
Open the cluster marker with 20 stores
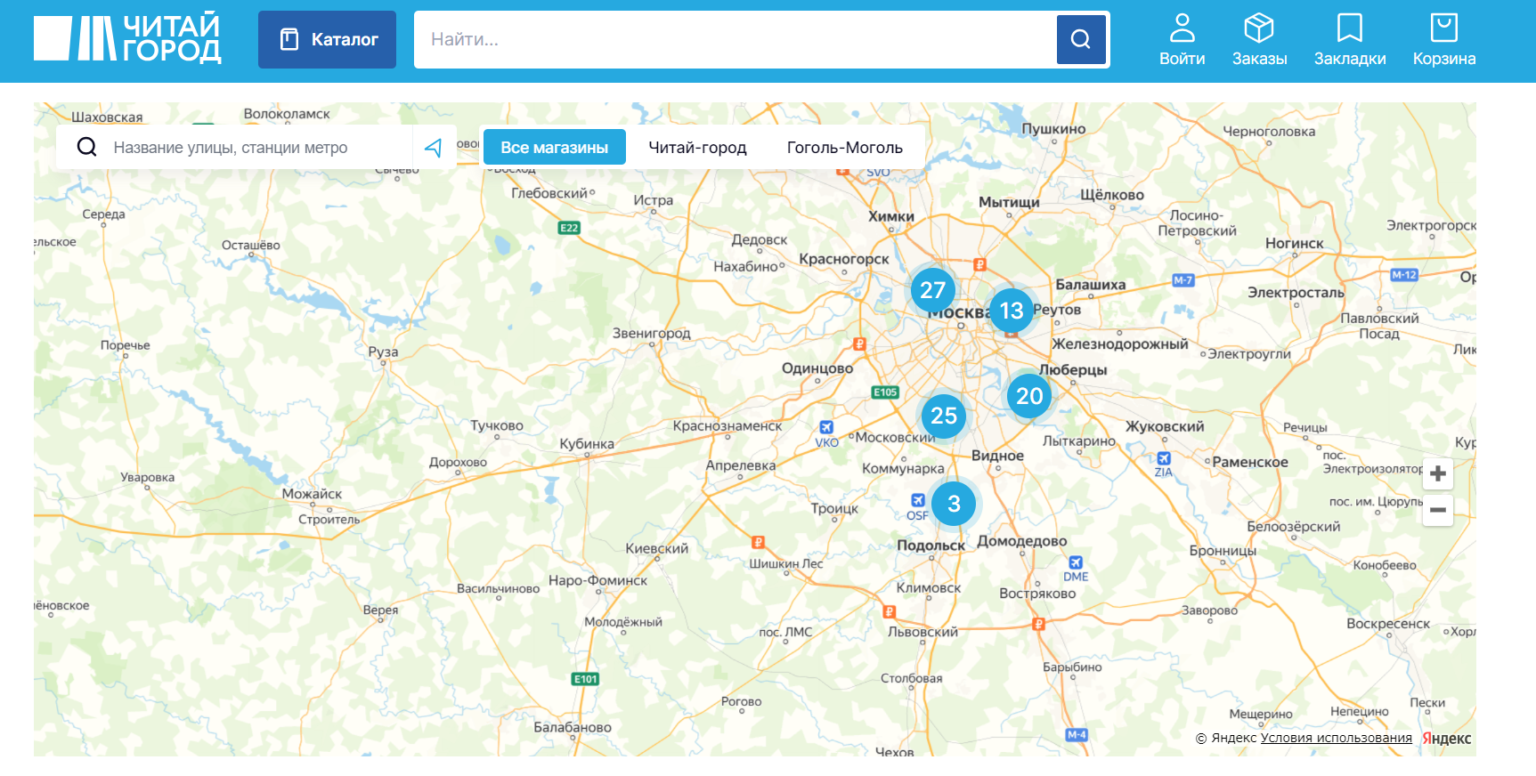click(1030, 396)
